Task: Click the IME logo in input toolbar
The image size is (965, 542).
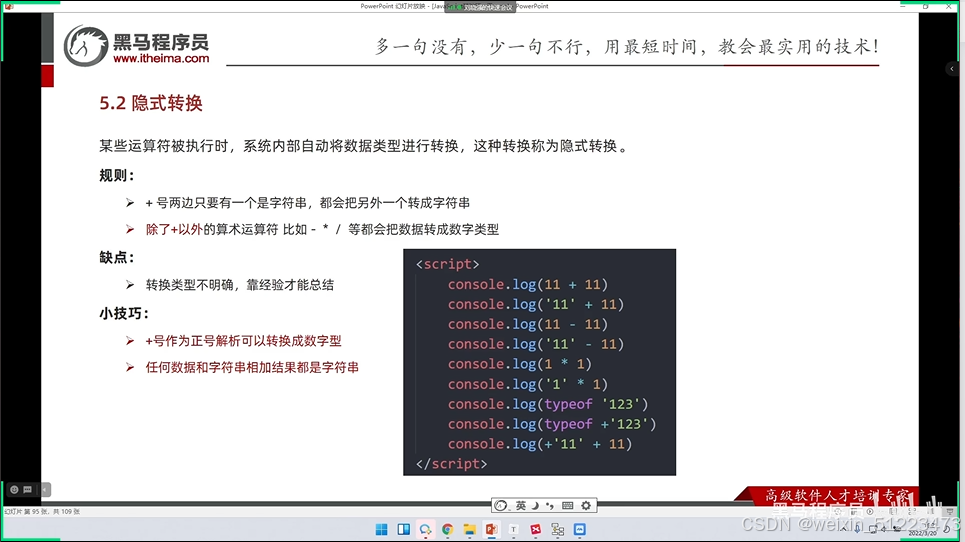Action: tap(501, 506)
